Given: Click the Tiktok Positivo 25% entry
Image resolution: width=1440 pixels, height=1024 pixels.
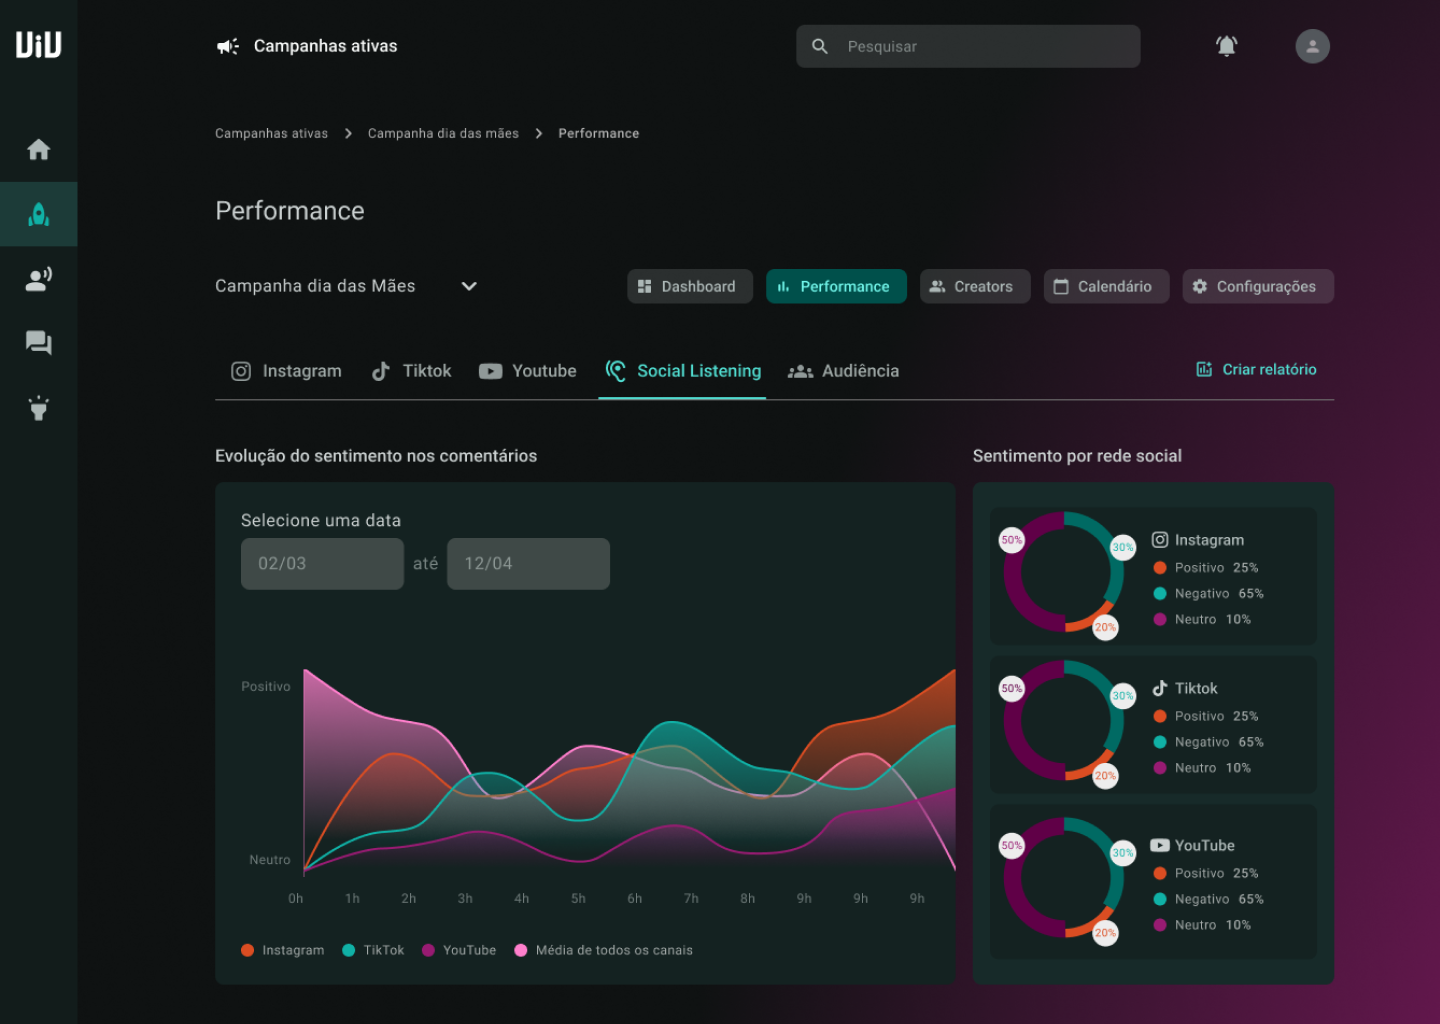Looking at the screenshot, I should coord(1206,716).
